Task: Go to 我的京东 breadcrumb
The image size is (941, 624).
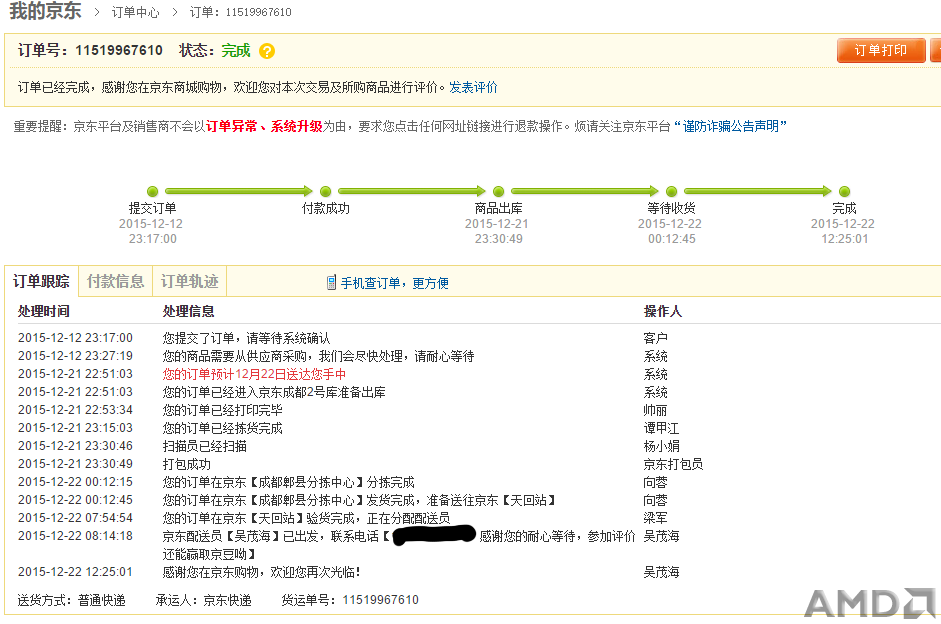Action: coord(45,11)
